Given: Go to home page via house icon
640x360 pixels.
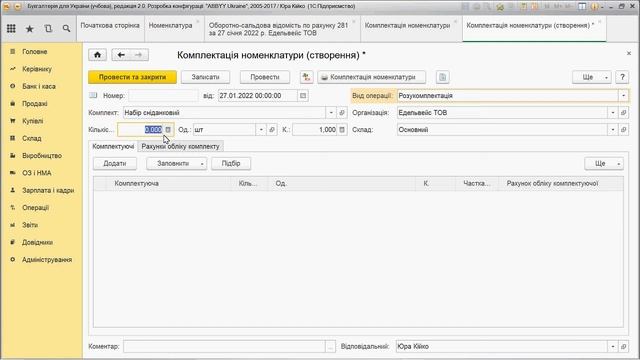Looking at the screenshot, I should 97,55.
